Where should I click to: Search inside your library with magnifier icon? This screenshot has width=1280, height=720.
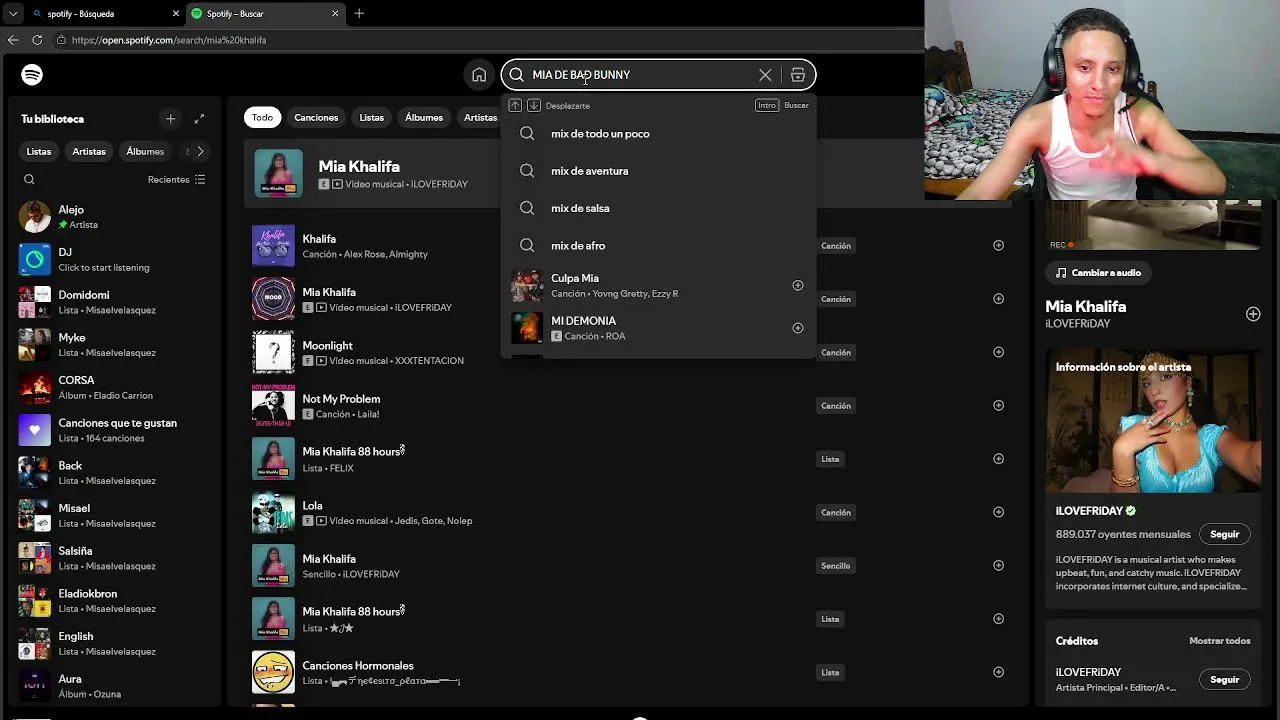pyautogui.click(x=29, y=180)
